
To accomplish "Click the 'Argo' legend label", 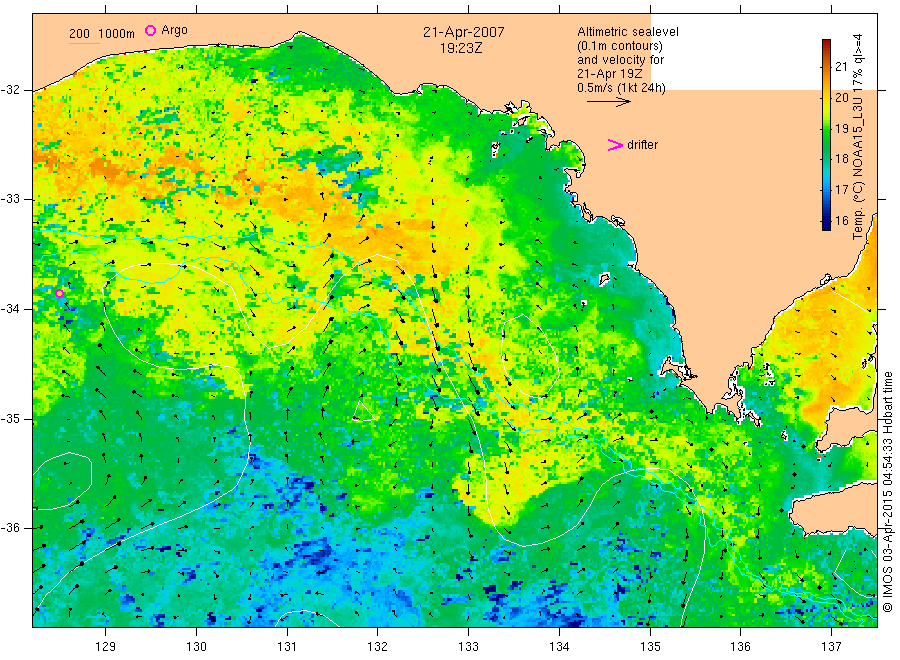I will point(174,30).
